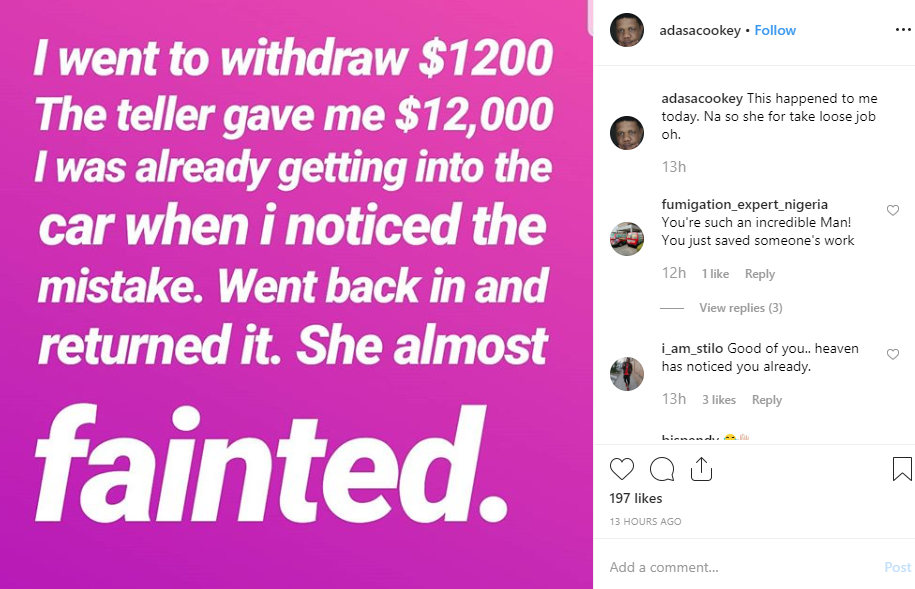Screen dimensions: 915x589
Task: Reply to fumigation_expert_nigeria's comment
Action: pos(760,274)
